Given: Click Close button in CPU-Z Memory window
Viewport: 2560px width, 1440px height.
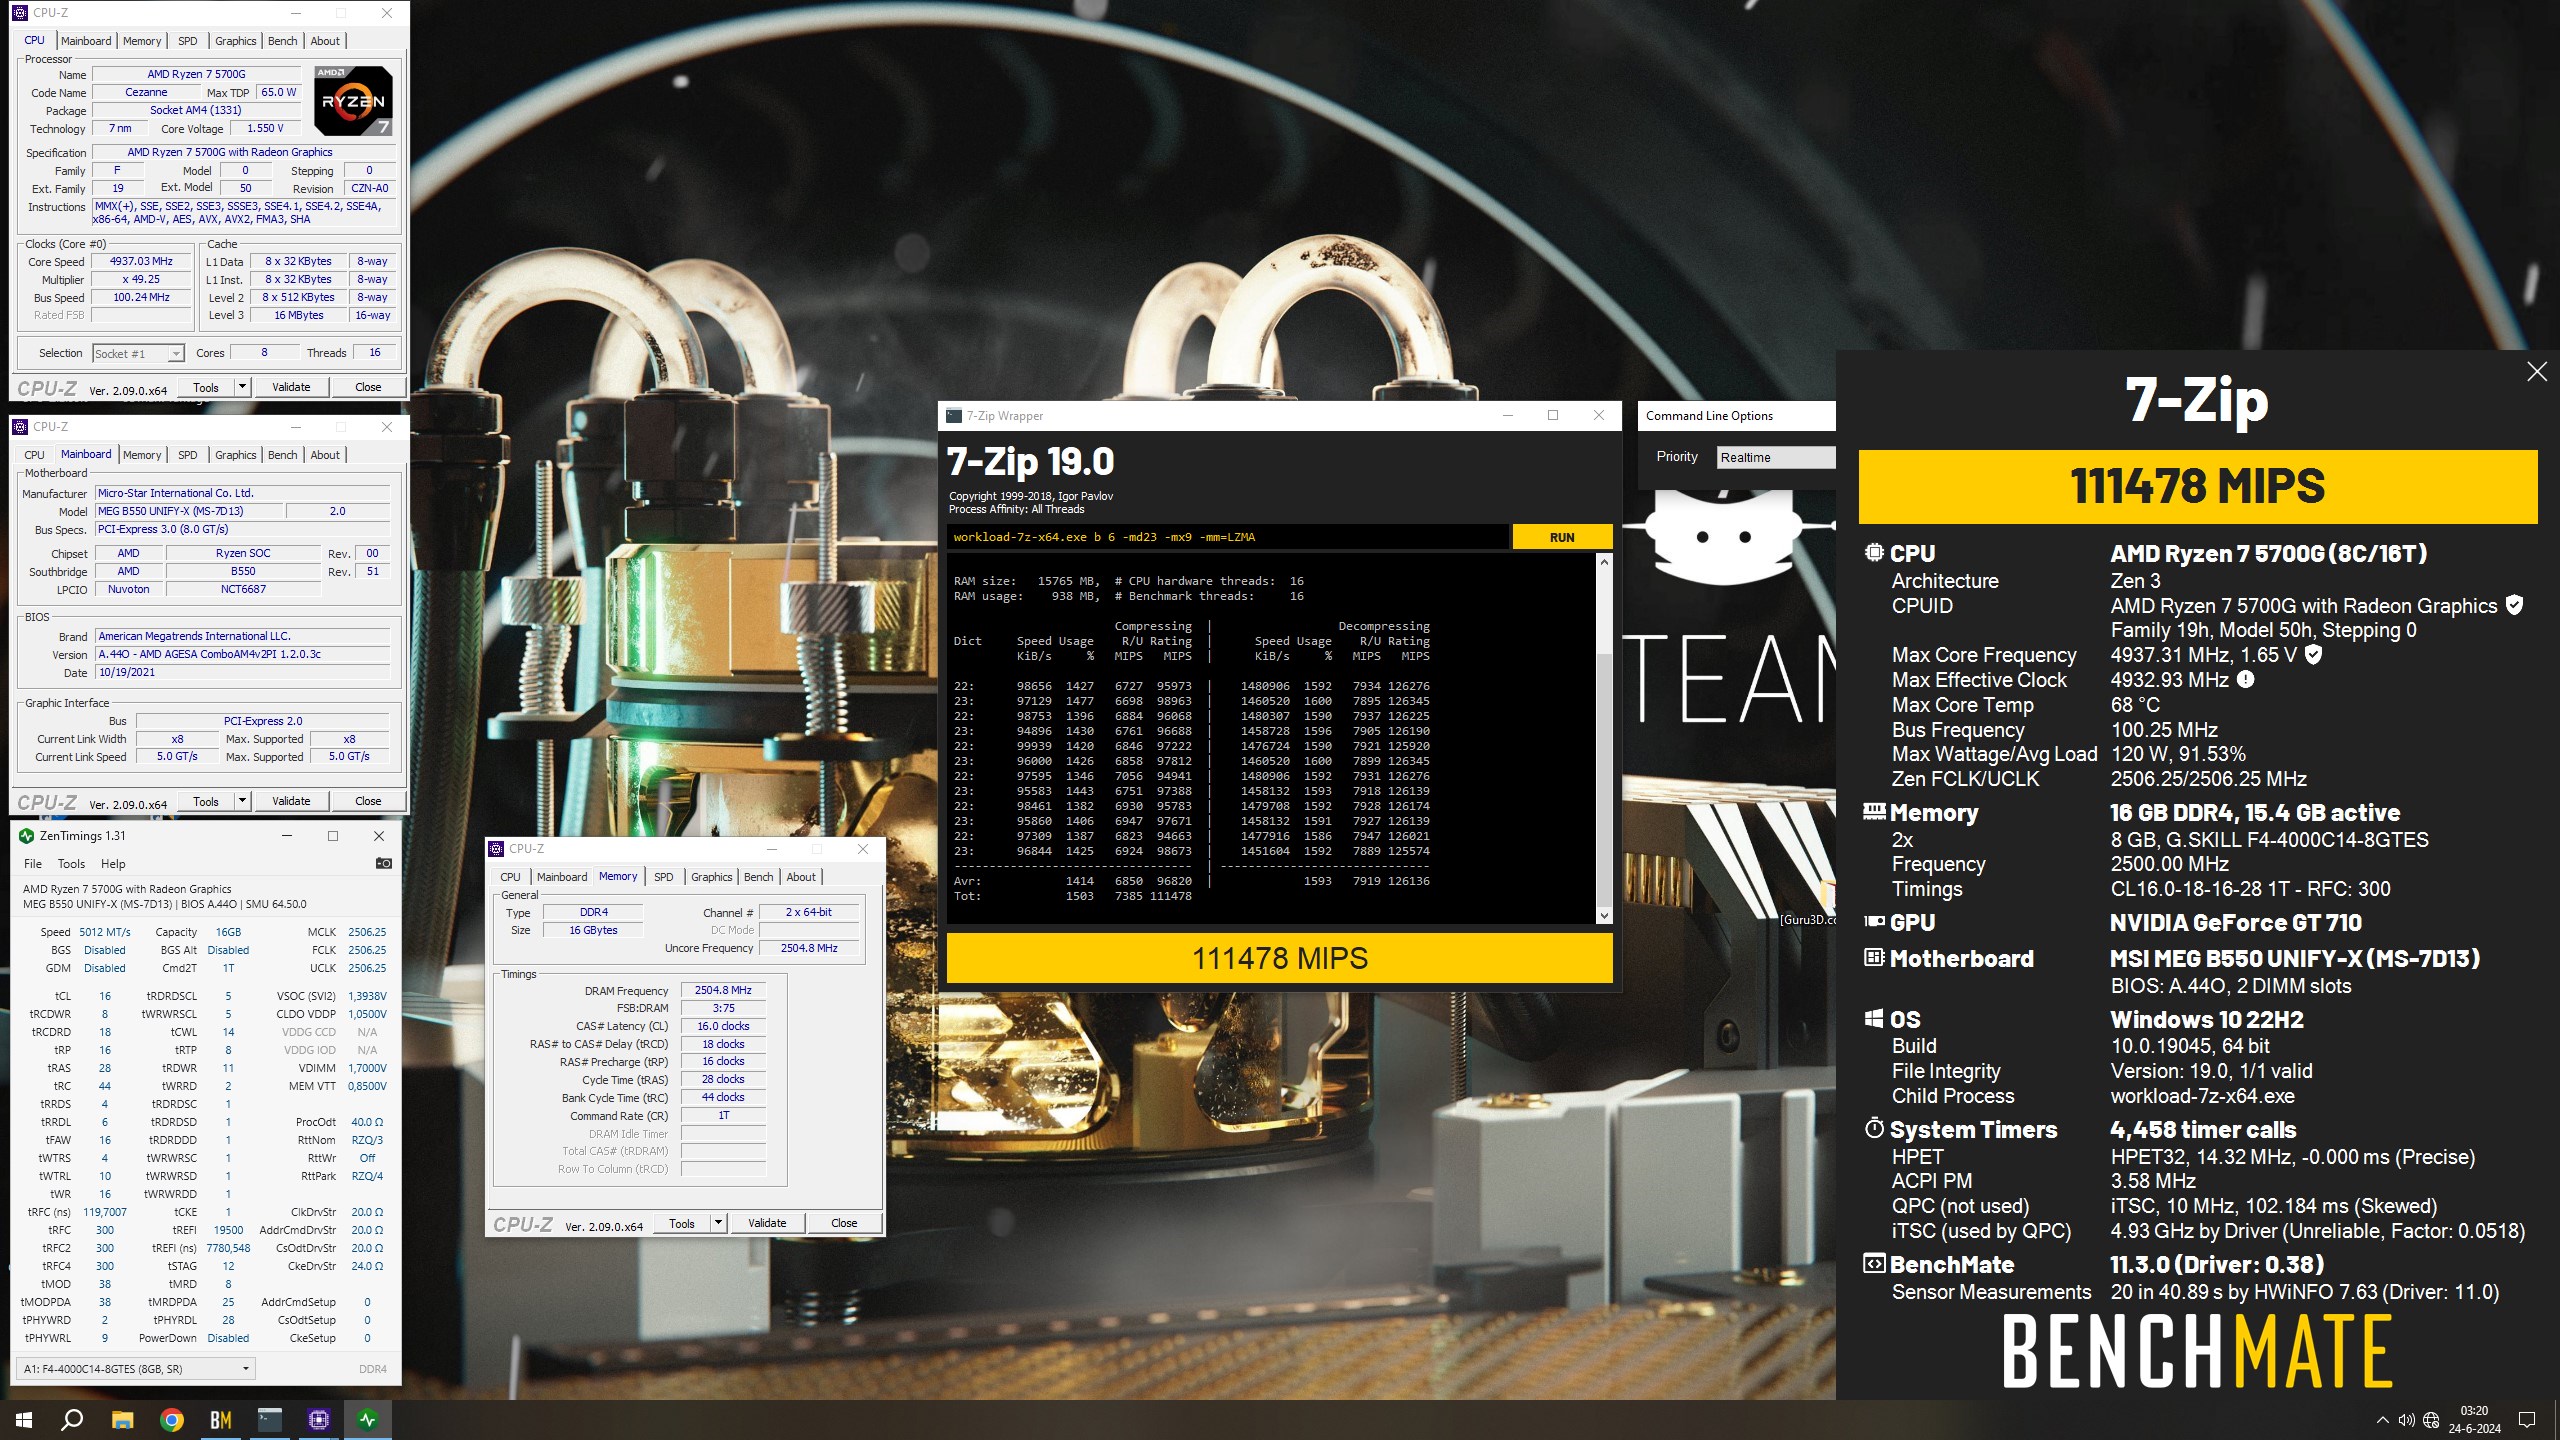Looking at the screenshot, I should (x=844, y=1223).
